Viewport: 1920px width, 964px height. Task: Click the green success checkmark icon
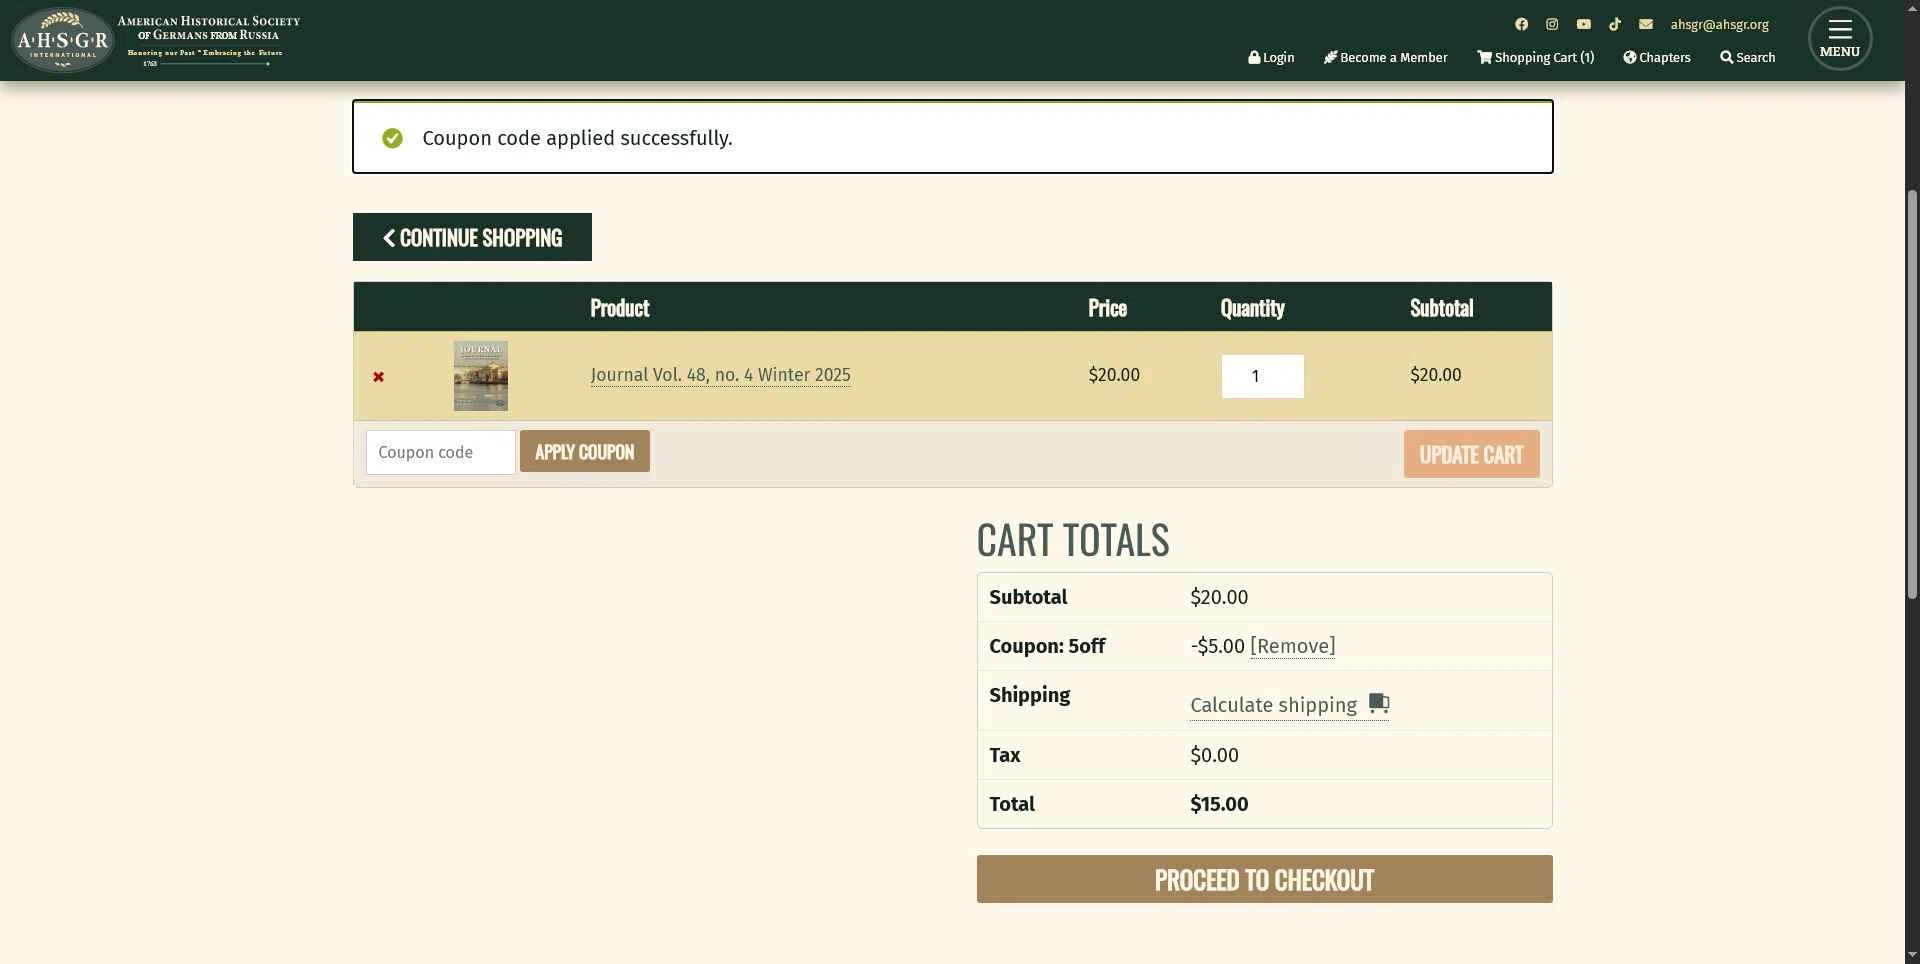tap(392, 138)
